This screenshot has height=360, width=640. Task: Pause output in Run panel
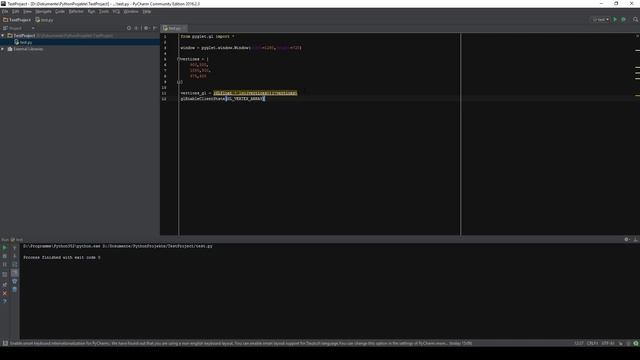click(5, 264)
